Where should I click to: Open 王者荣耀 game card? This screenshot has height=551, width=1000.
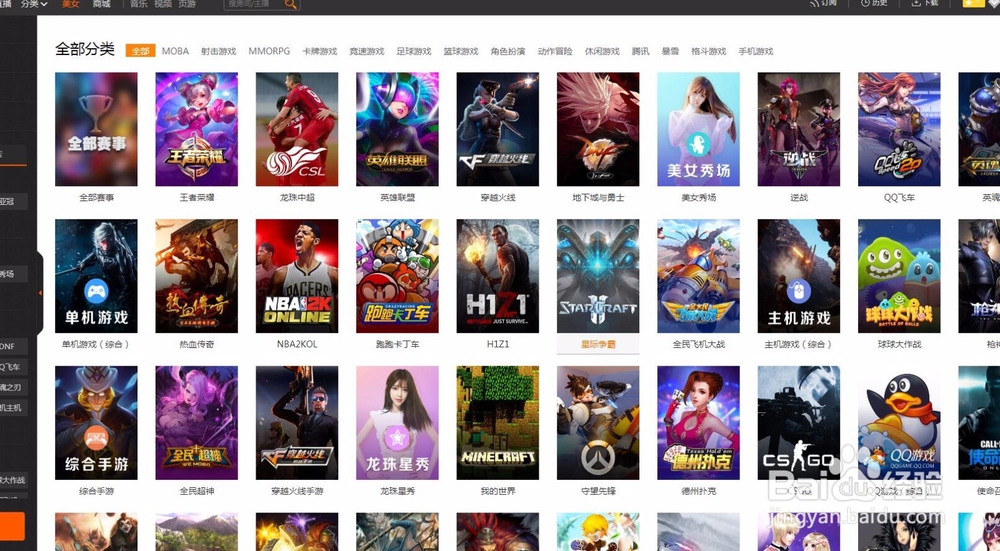[x=196, y=129]
